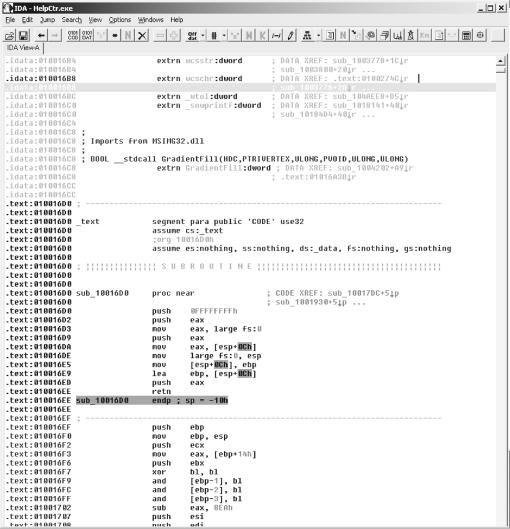Click the highlighted sub_1001600 endp line
This screenshot has width=510, height=529.
152,400
